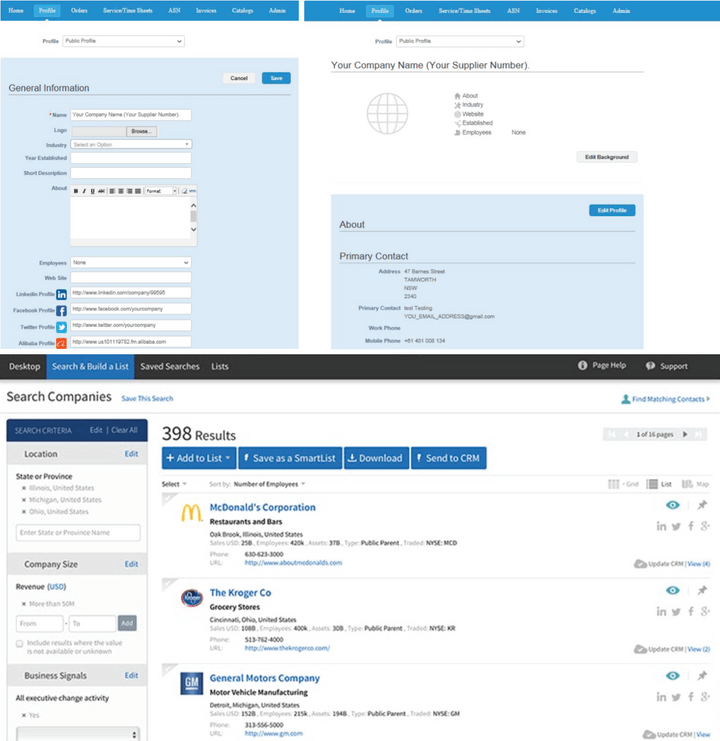Remove Michigan, United States criterion
720x741 pixels.
pyautogui.click(x=24, y=500)
